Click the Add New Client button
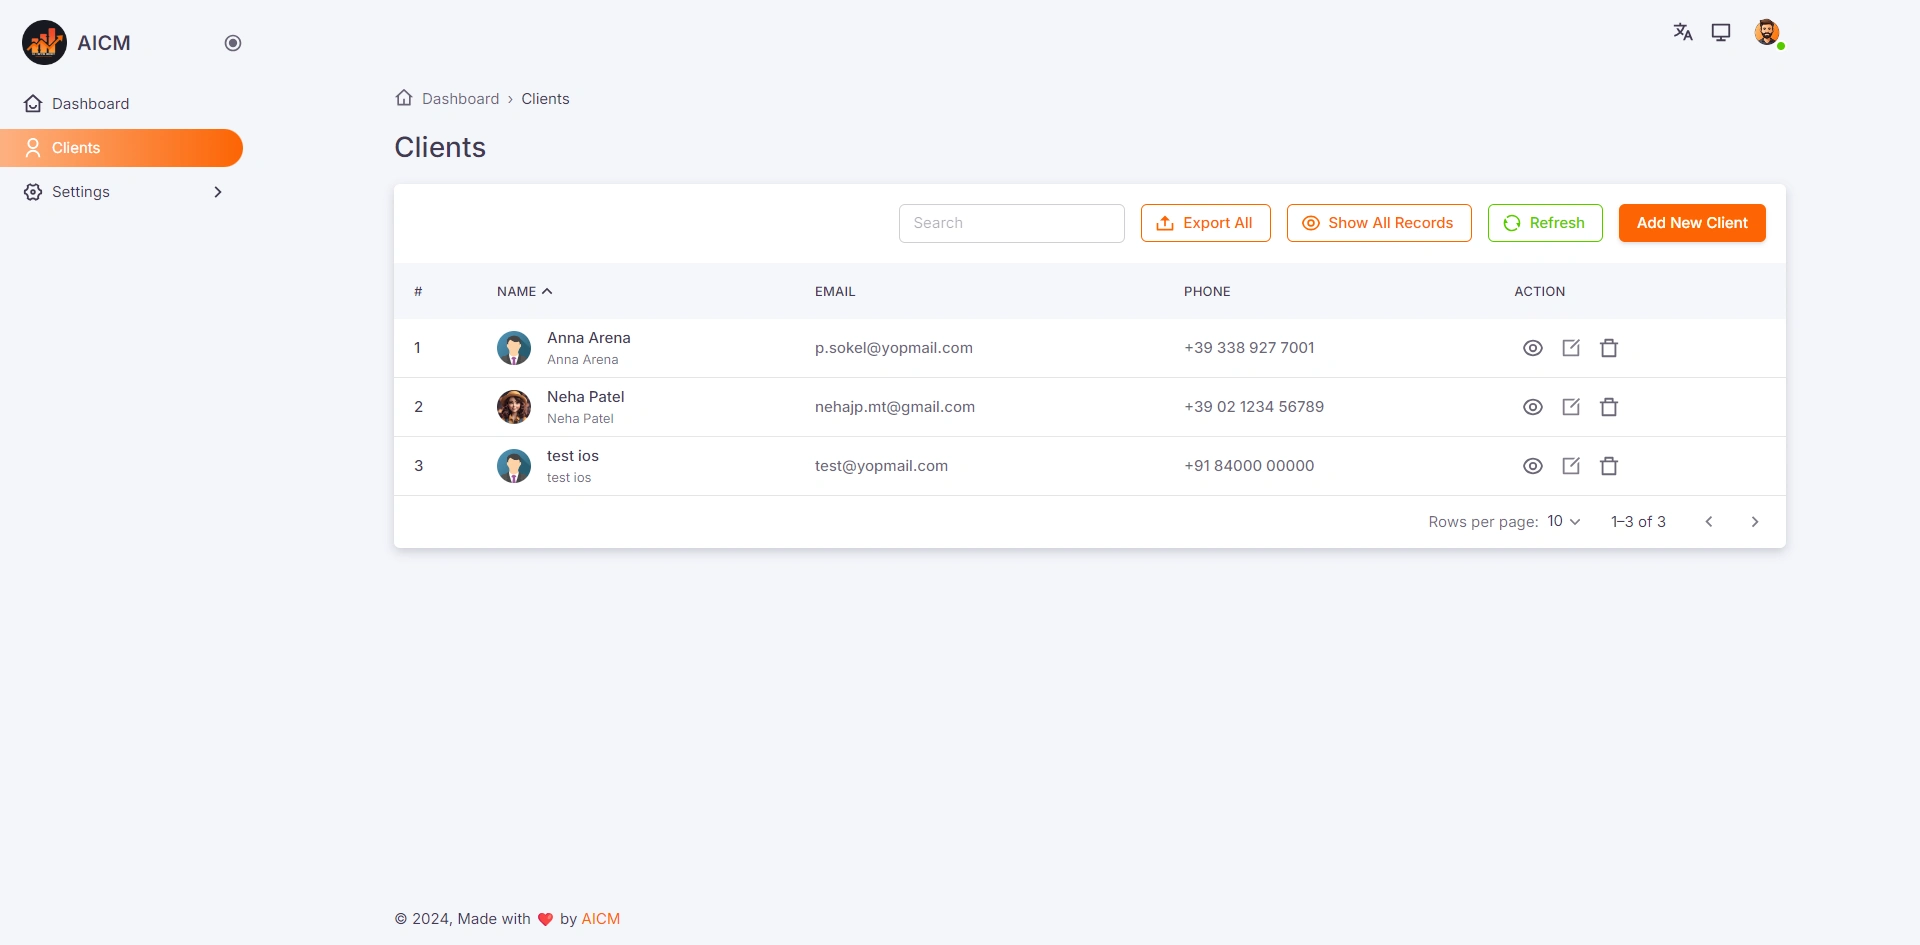Viewport: 1920px width, 945px height. pos(1692,223)
